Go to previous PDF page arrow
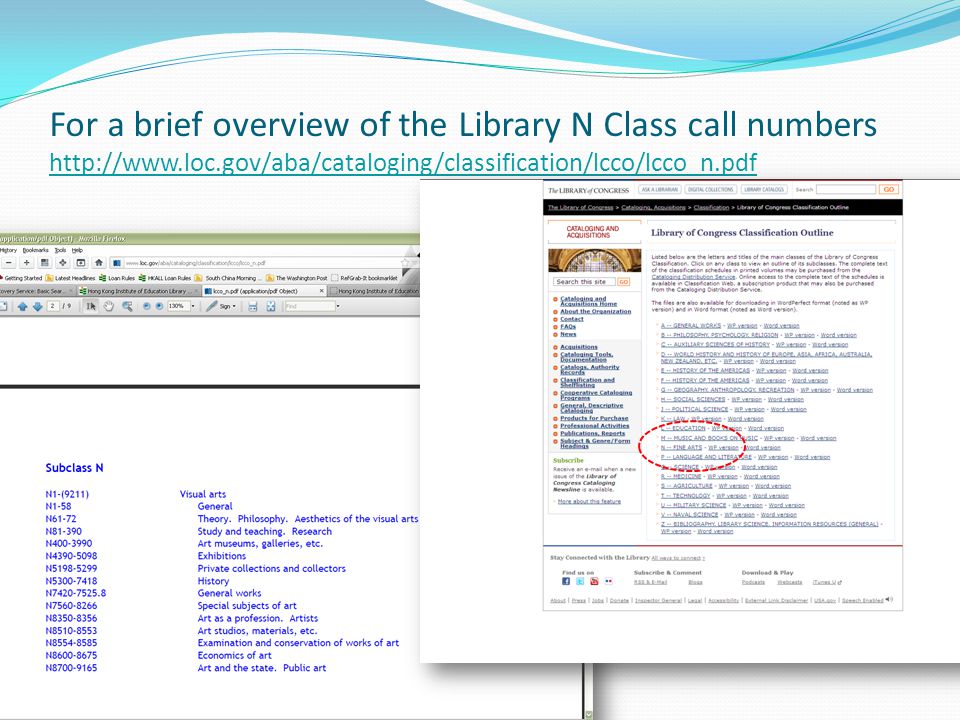Screen dimensions: 960x720 22,306
